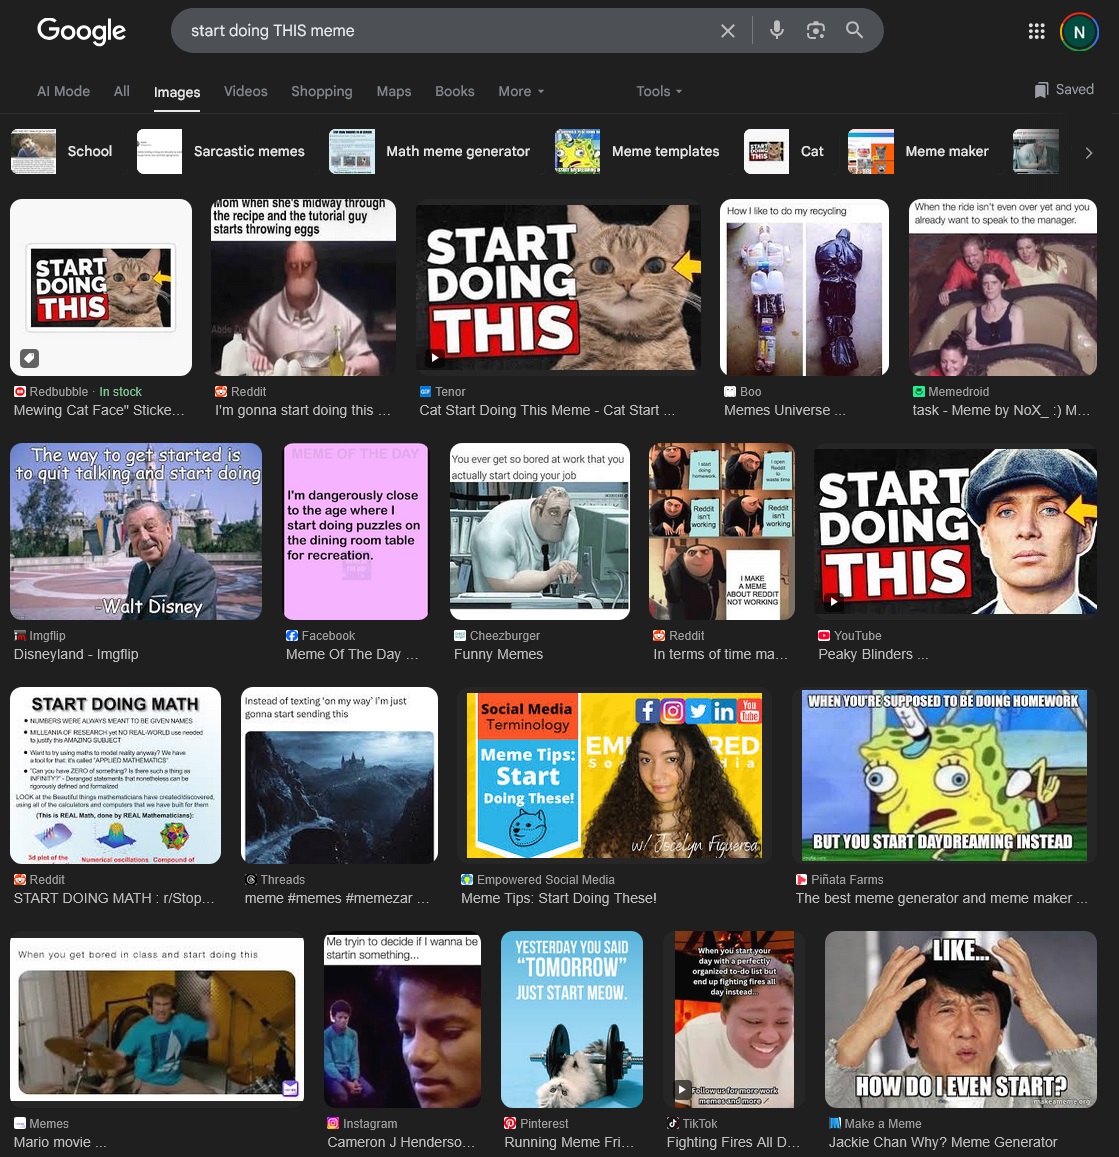
Task: Click the Memedroid favicon by task meme
Action: pyautogui.click(x=918, y=392)
